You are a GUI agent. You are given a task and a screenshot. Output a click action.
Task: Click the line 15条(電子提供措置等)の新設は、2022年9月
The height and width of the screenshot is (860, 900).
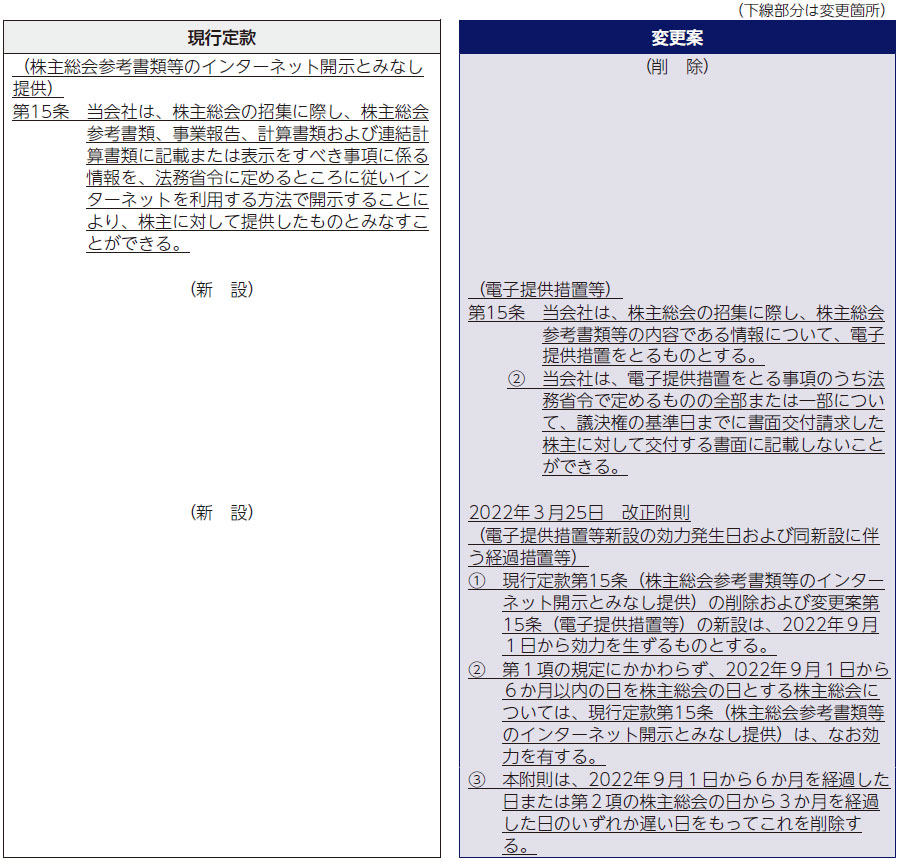(x=691, y=625)
